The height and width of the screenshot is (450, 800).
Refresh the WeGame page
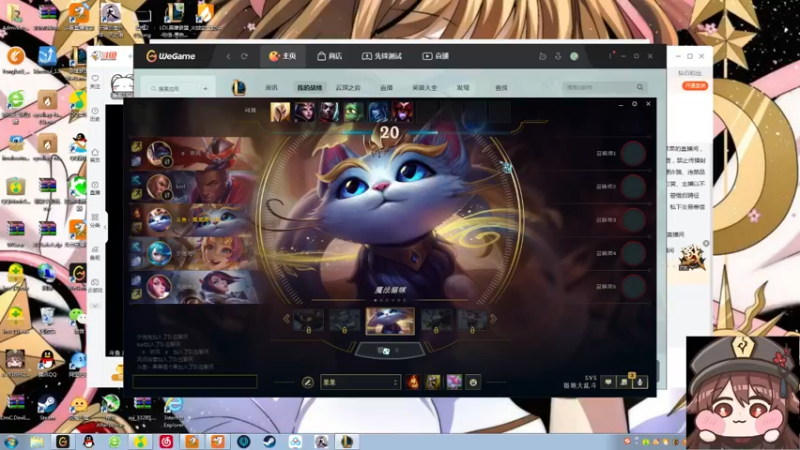click(244, 56)
